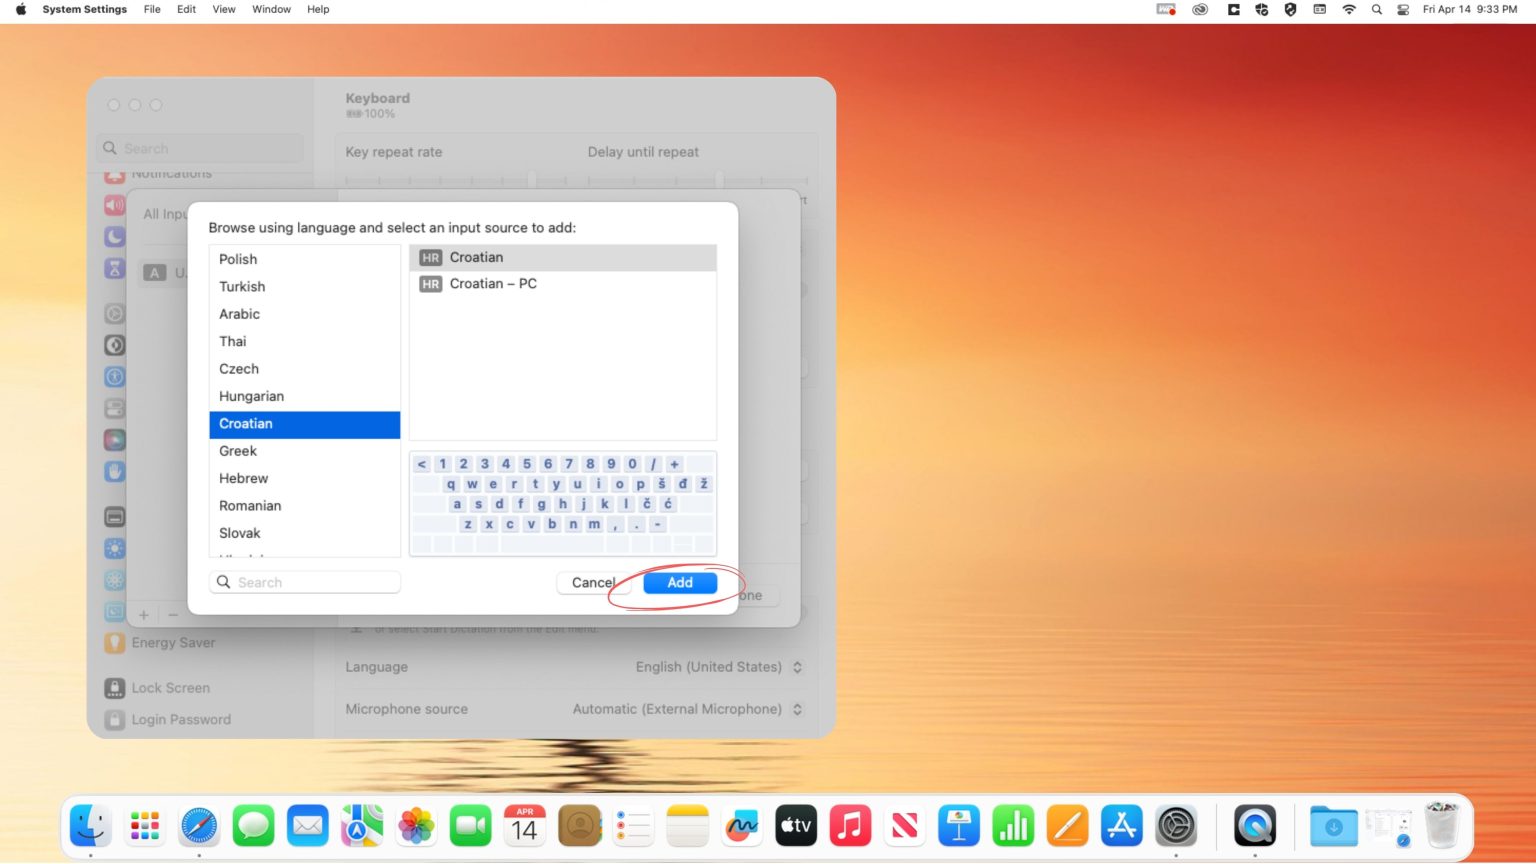Open Calendar showing April 14 in the Dock

point(524,825)
